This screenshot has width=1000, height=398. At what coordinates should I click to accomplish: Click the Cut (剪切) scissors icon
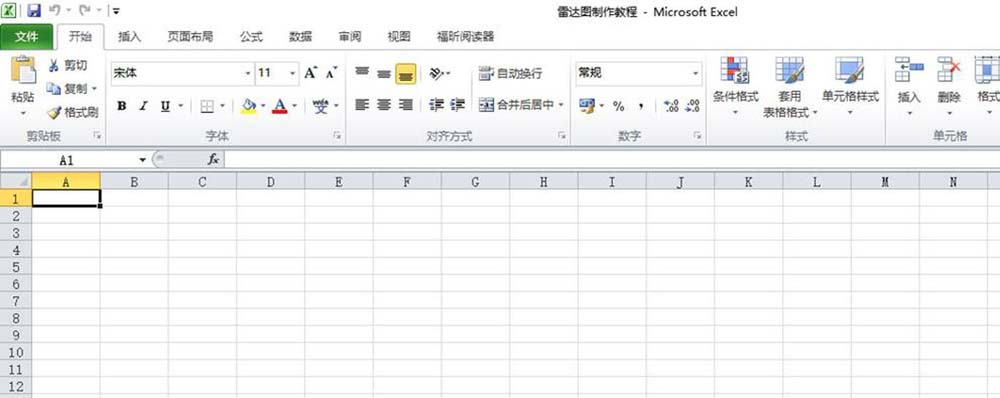(x=54, y=65)
